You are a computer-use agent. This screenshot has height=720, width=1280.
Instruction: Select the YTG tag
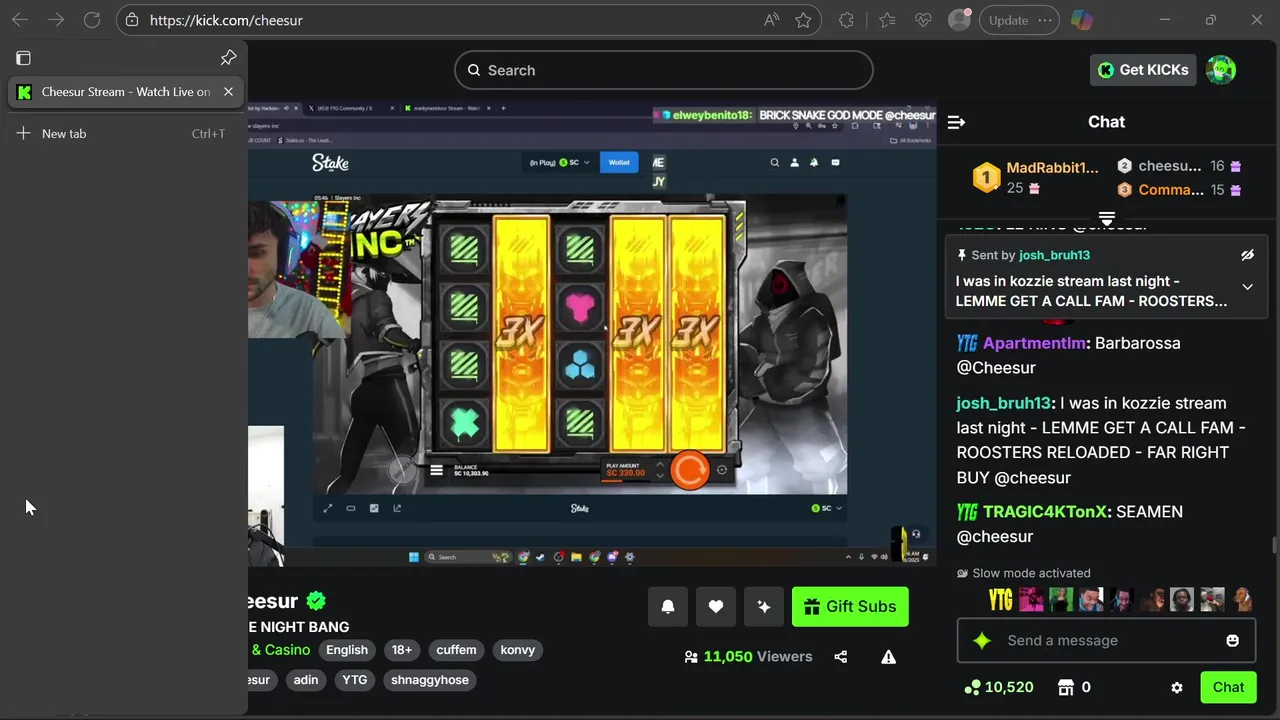click(x=355, y=680)
